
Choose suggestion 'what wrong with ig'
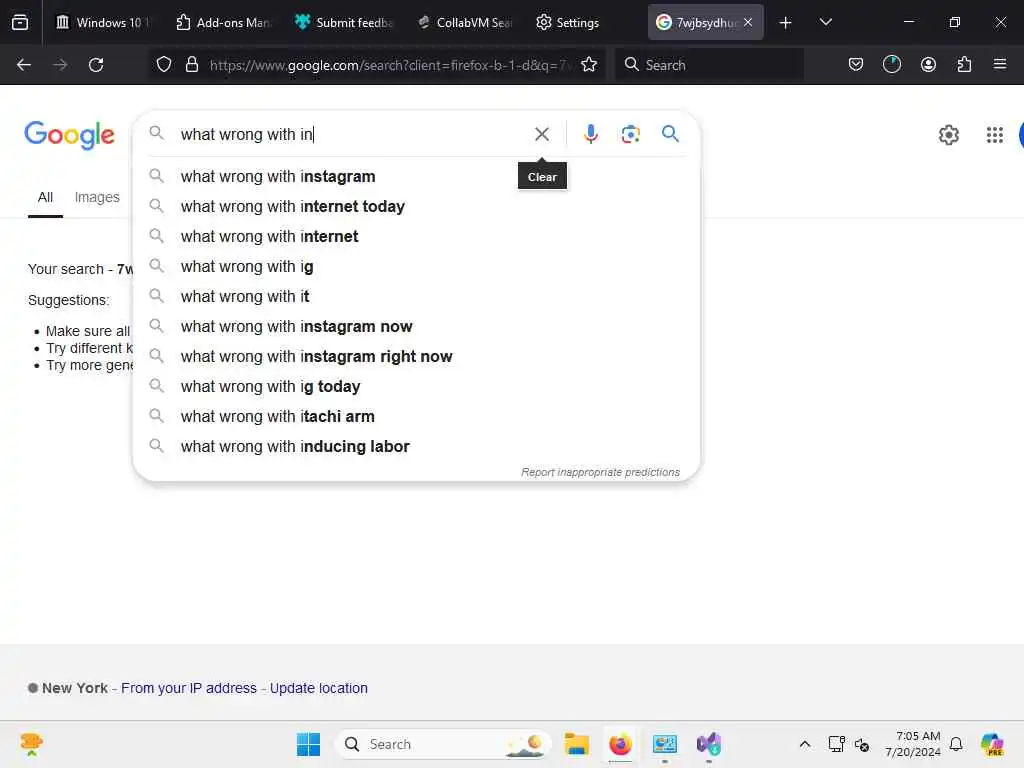(x=416, y=266)
